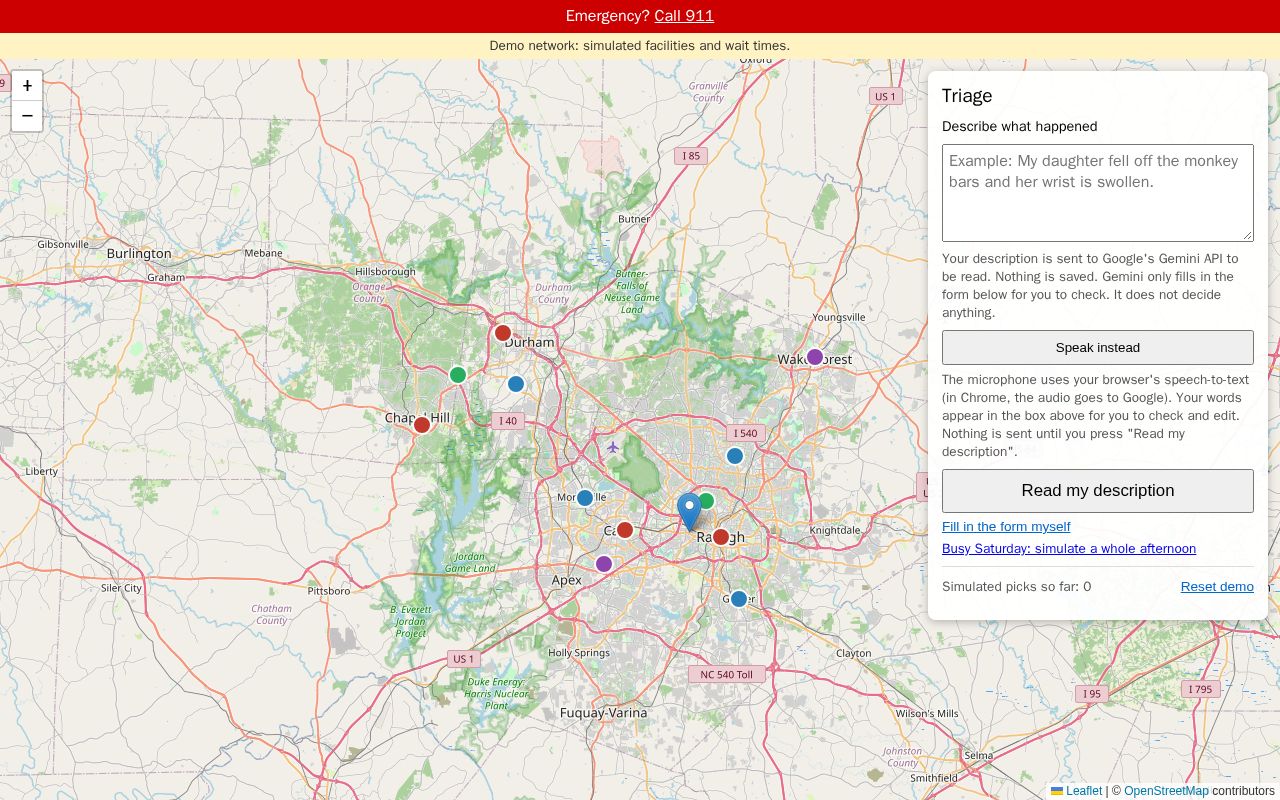The height and width of the screenshot is (800, 1280).
Task: Select the blue marker below the I 540 label
Action: pos(735,456)
